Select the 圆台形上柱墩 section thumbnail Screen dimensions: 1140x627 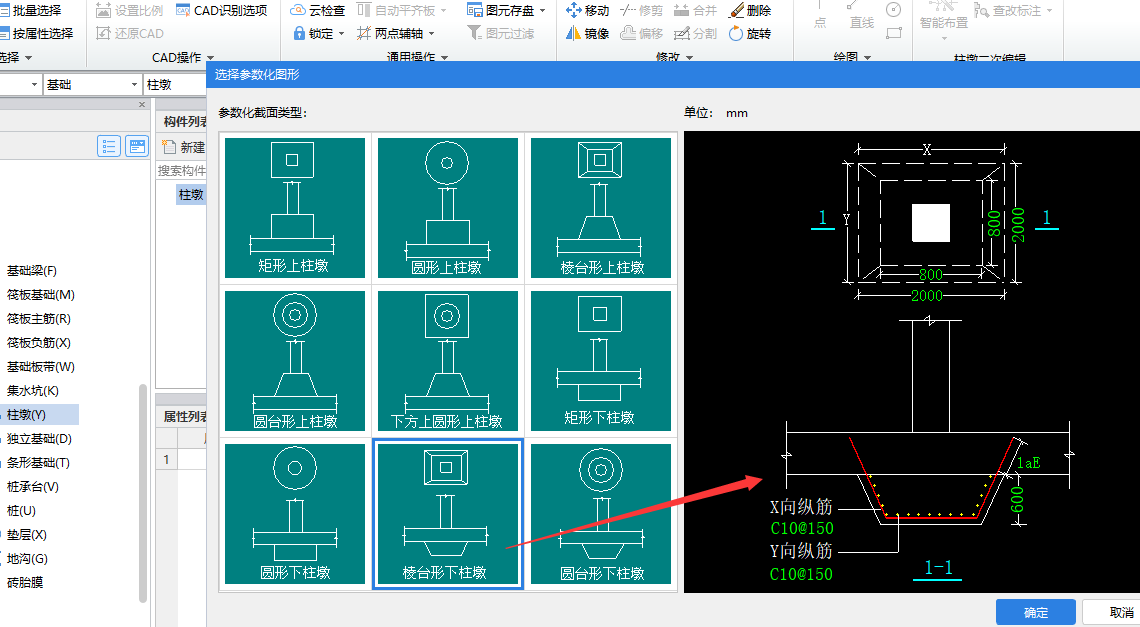(x=294, y=361)
